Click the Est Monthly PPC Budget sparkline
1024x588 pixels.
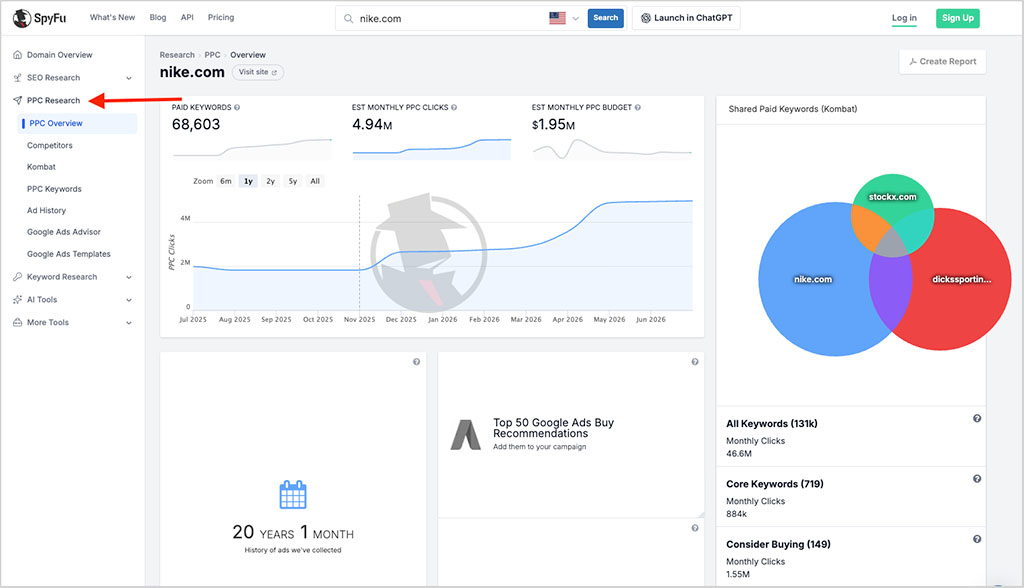tap(613, 149)
